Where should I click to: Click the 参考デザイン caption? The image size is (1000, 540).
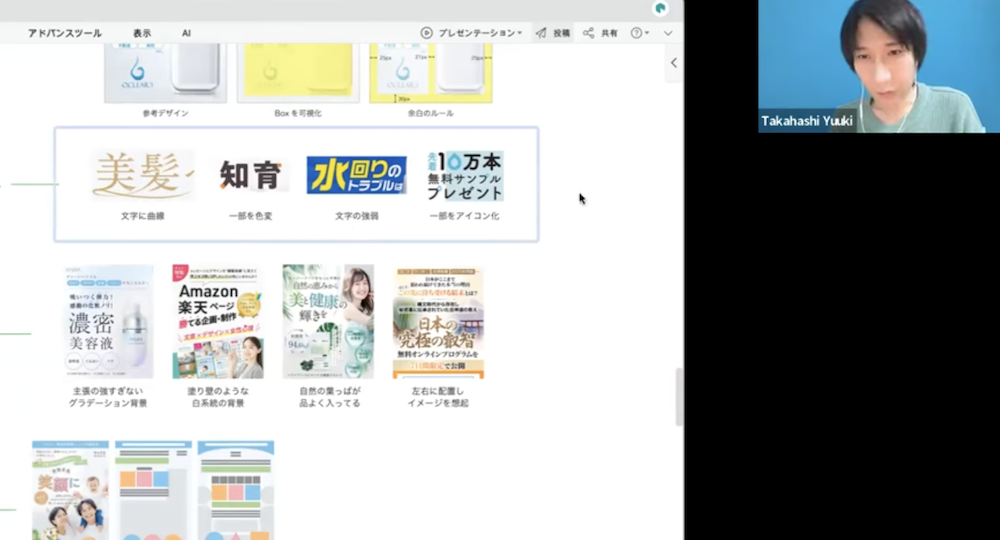[x=165, y=113]
